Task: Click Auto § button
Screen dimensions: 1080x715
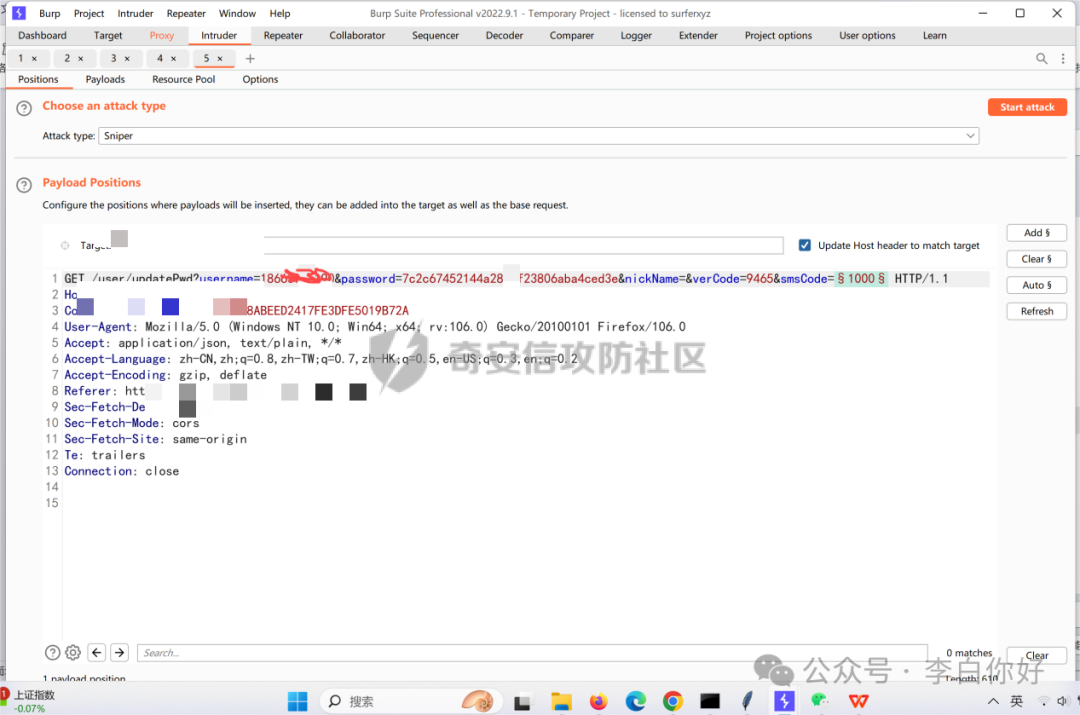Action: 1037,285
